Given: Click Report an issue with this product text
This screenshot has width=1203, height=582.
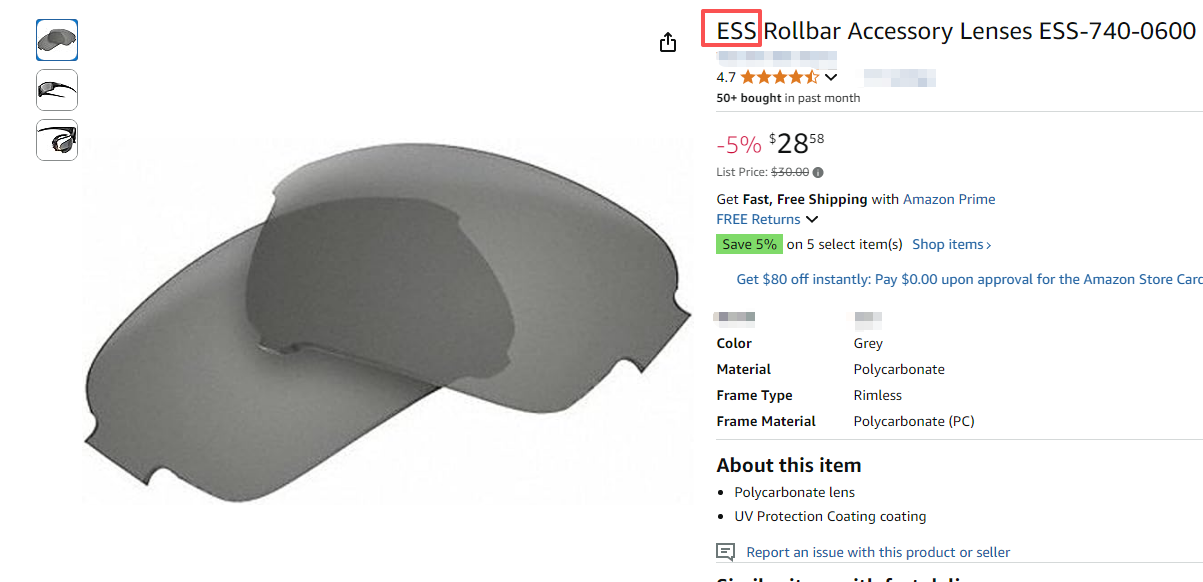Looking at the screenshot, I should pos(878,552).
